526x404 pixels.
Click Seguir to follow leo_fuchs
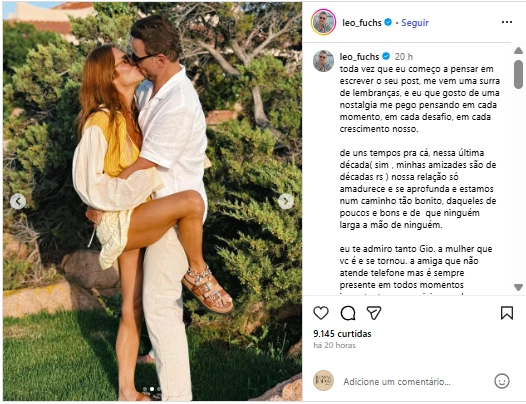[x=415, y=23]
